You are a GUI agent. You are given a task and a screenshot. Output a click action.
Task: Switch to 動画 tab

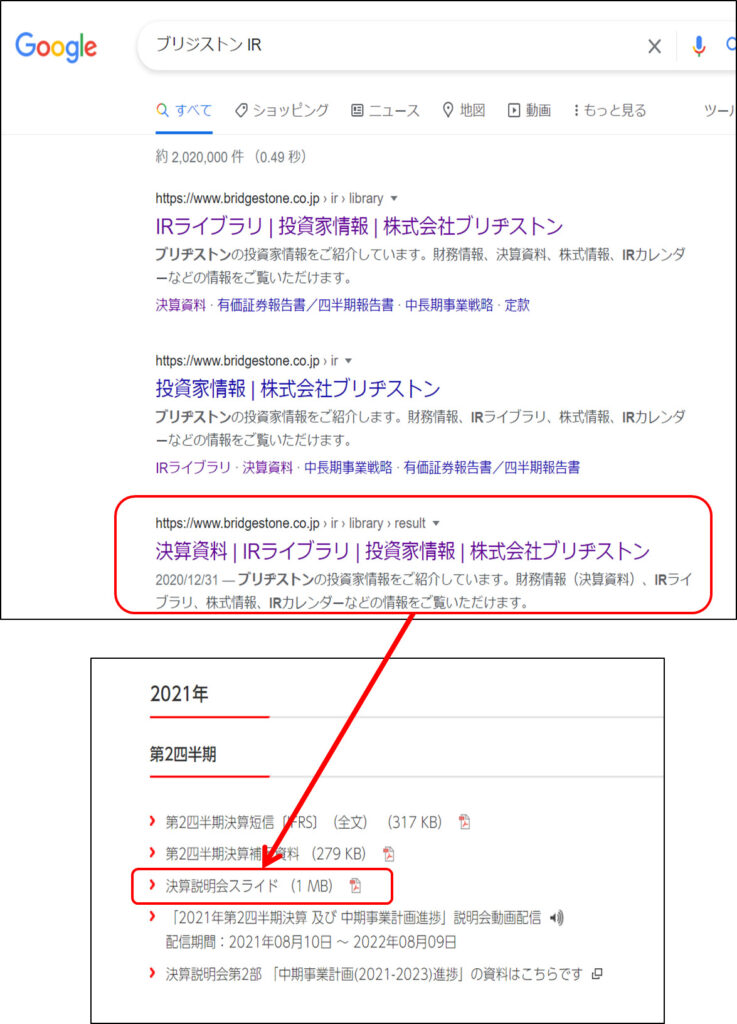coord(529,110)
